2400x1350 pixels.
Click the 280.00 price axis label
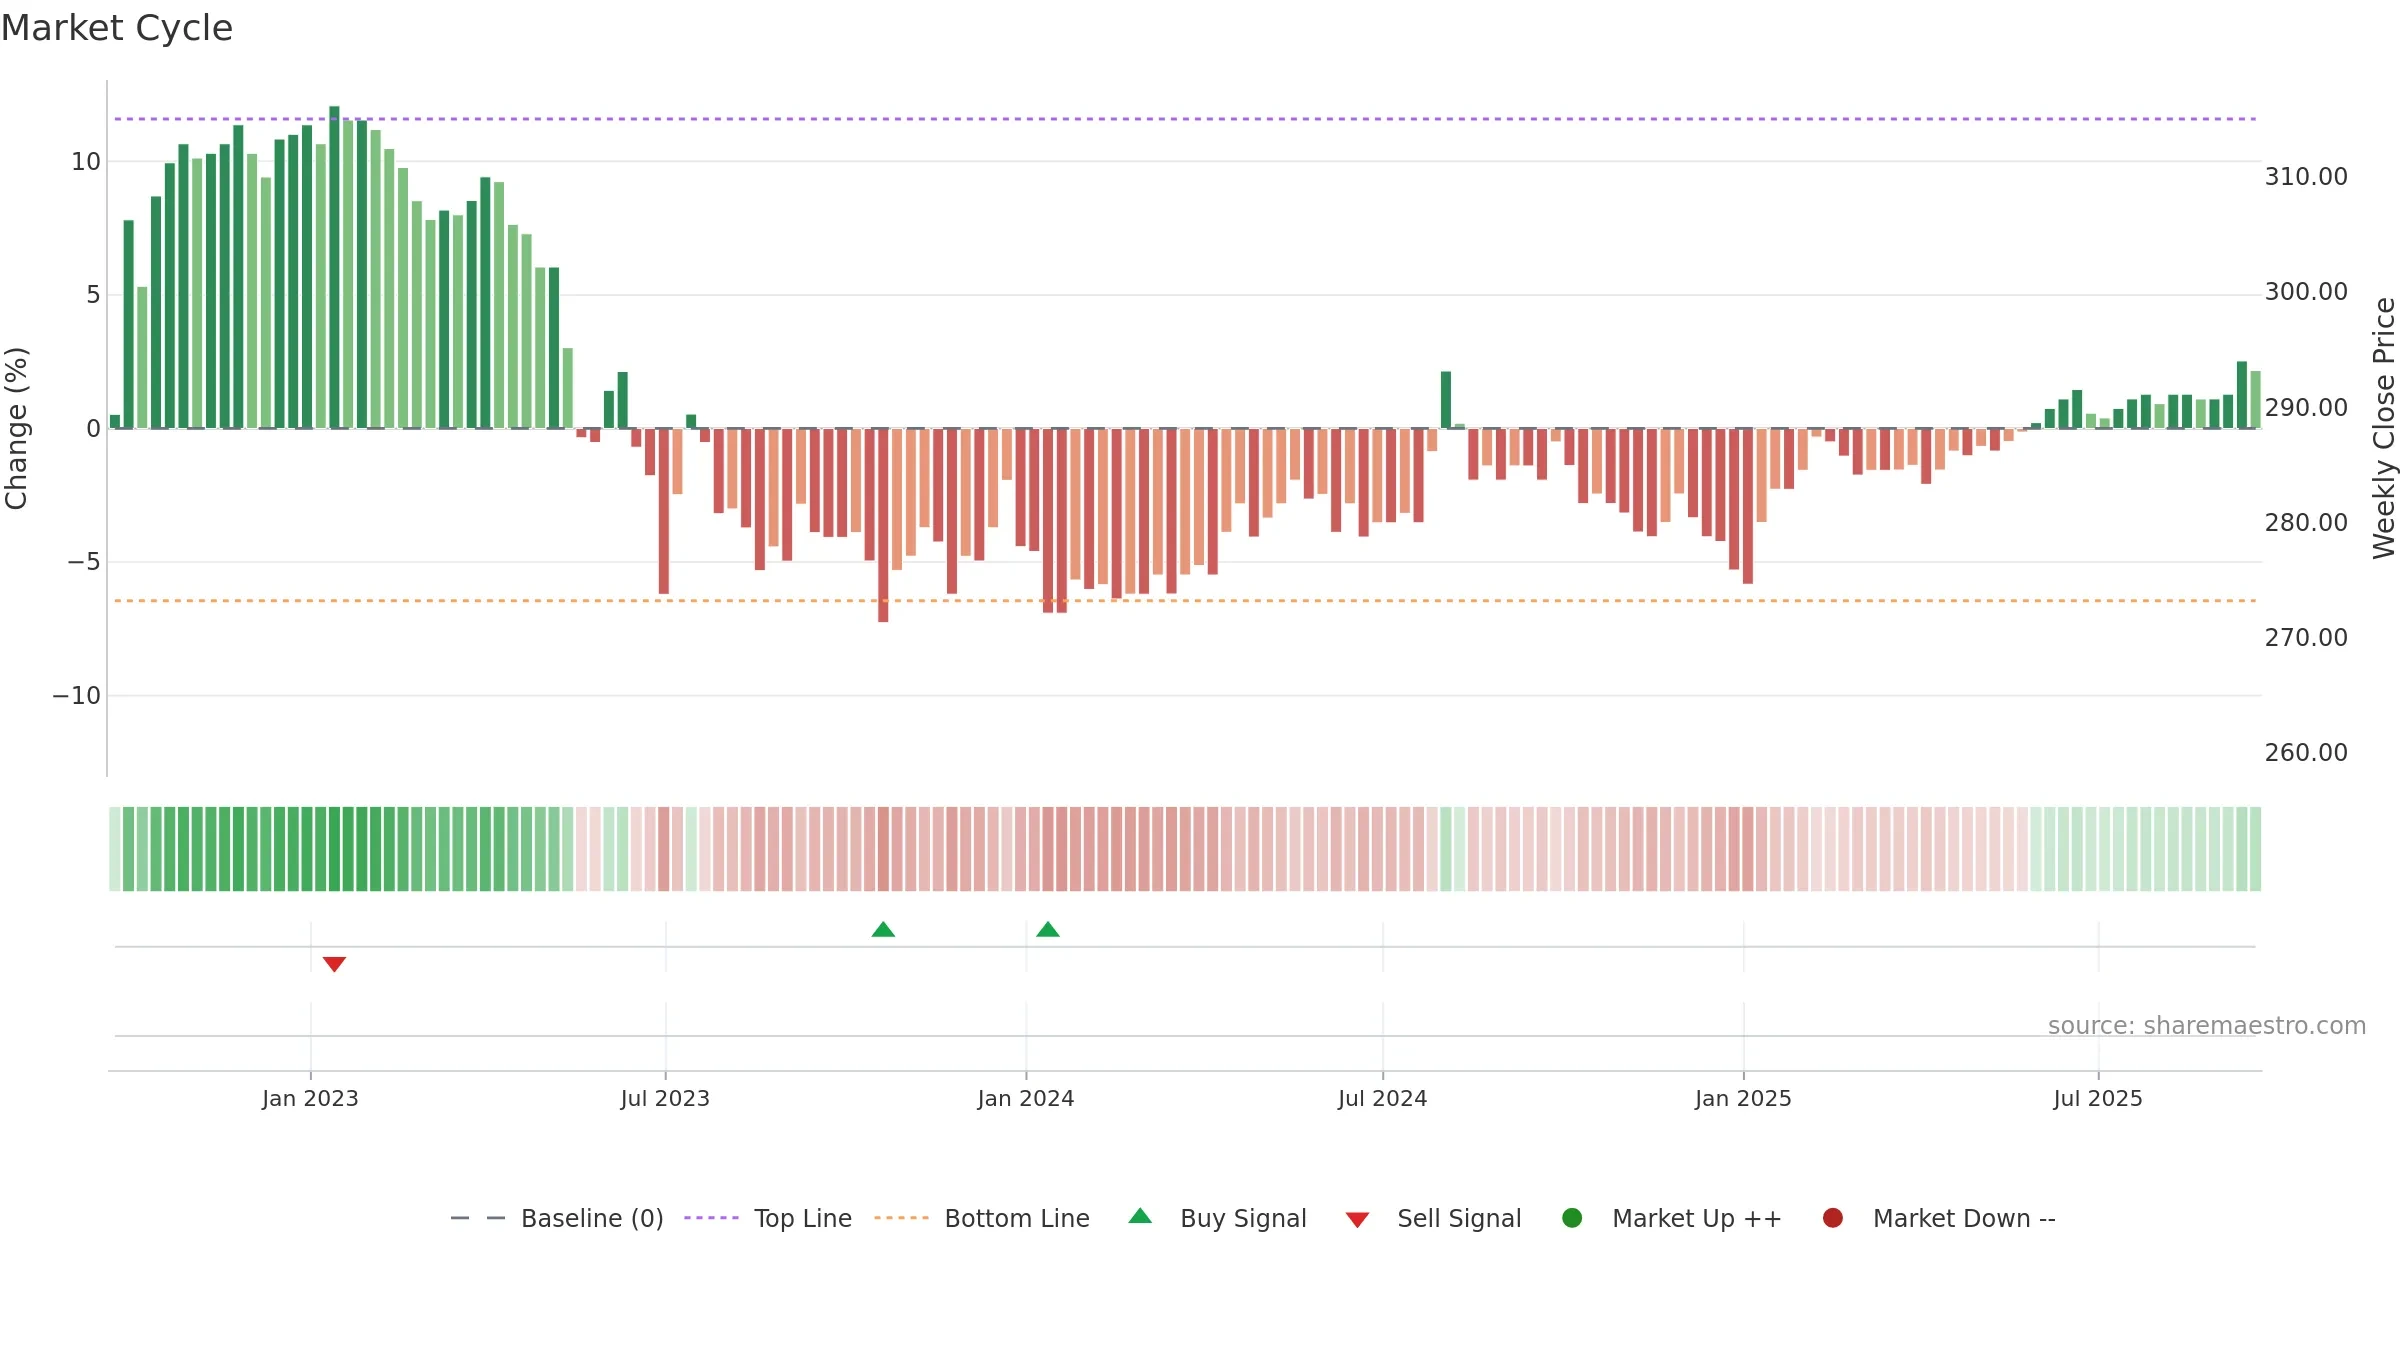click(x=2306, y=523)
